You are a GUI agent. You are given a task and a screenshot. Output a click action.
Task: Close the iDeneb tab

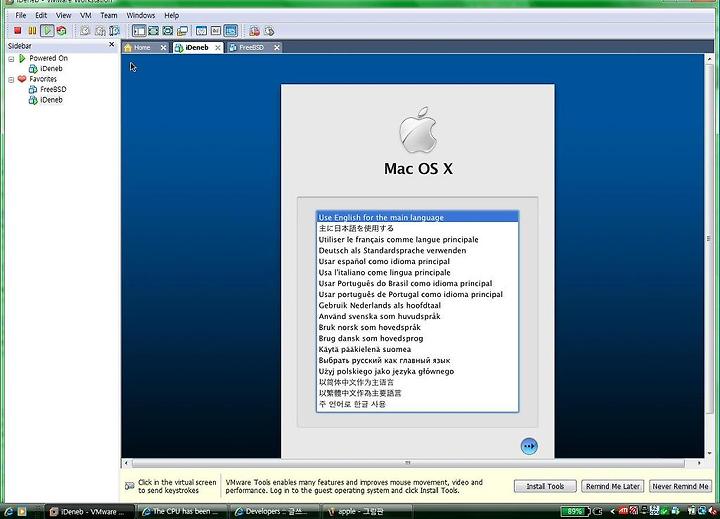(218, 47)
